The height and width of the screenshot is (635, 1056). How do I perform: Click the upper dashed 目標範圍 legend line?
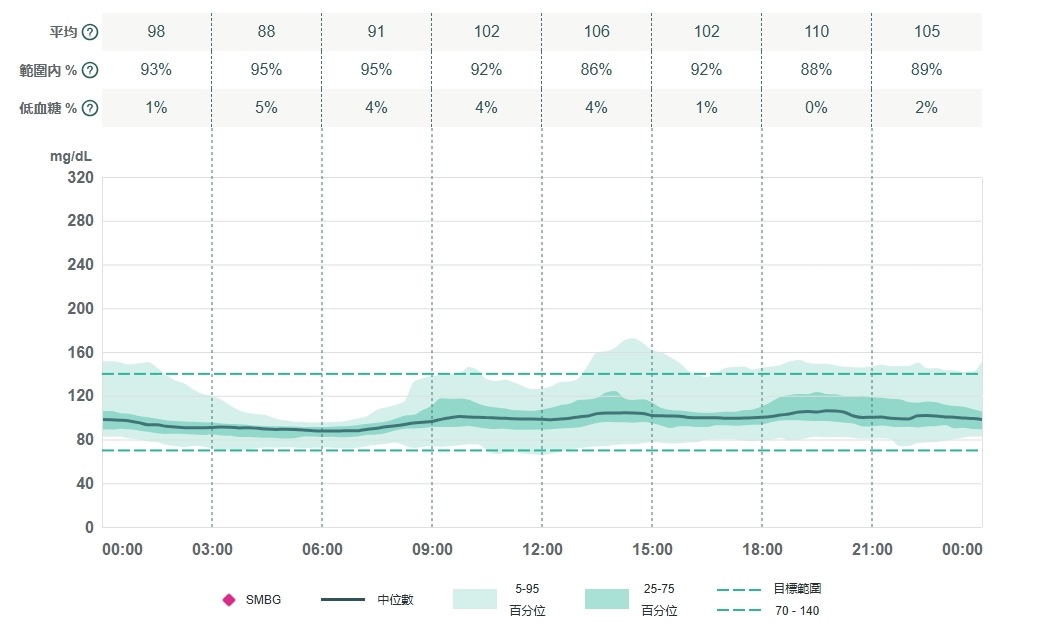coord(740,589)
